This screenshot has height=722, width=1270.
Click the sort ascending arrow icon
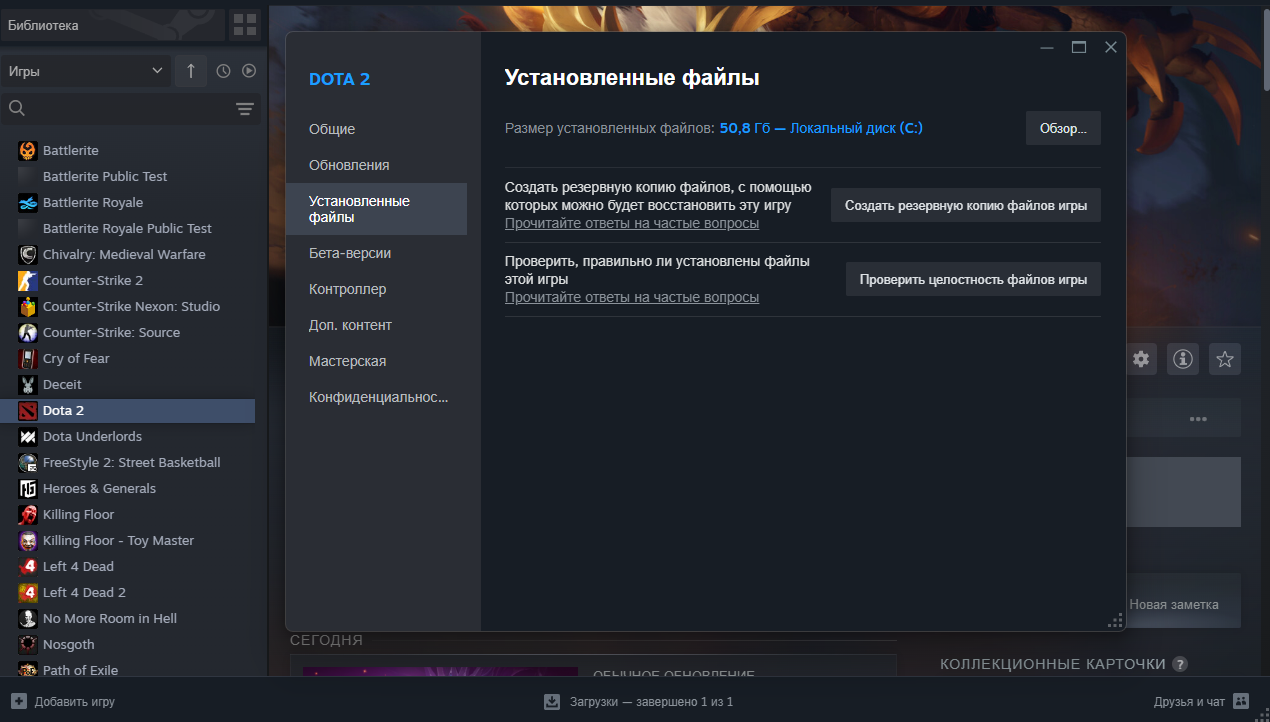191,71
